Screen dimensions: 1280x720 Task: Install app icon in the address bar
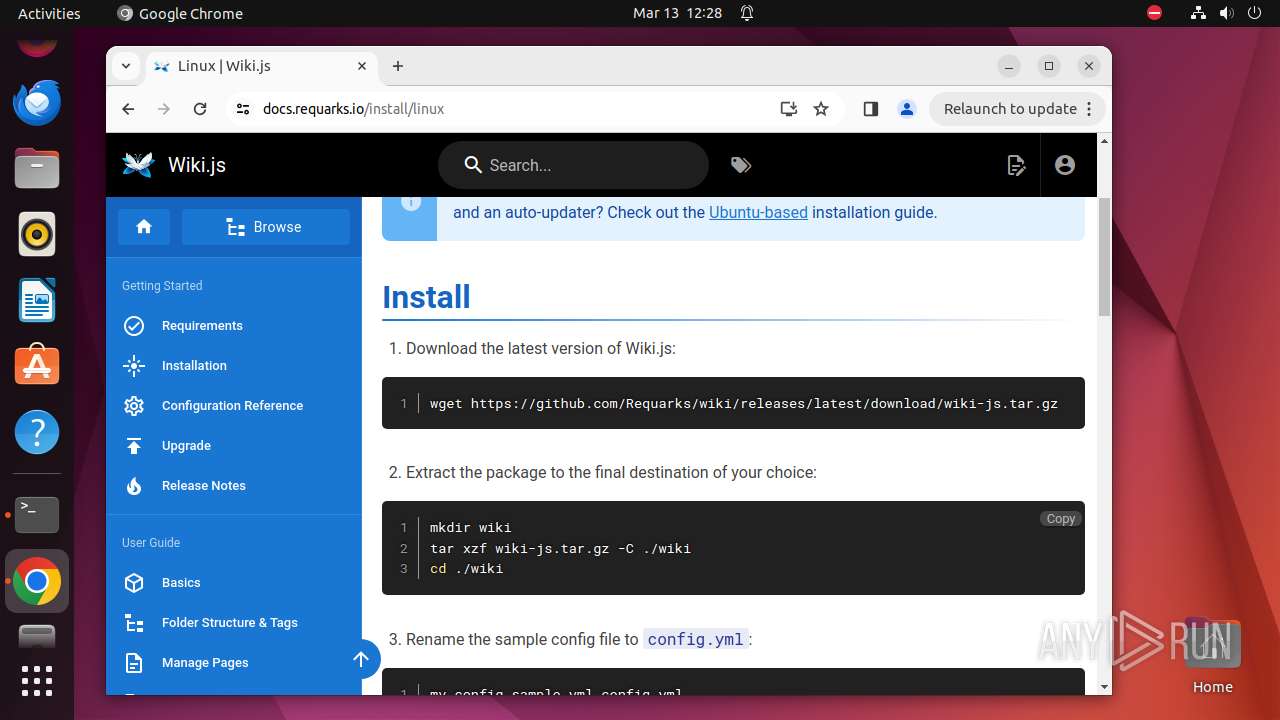[x=789, y=109]
